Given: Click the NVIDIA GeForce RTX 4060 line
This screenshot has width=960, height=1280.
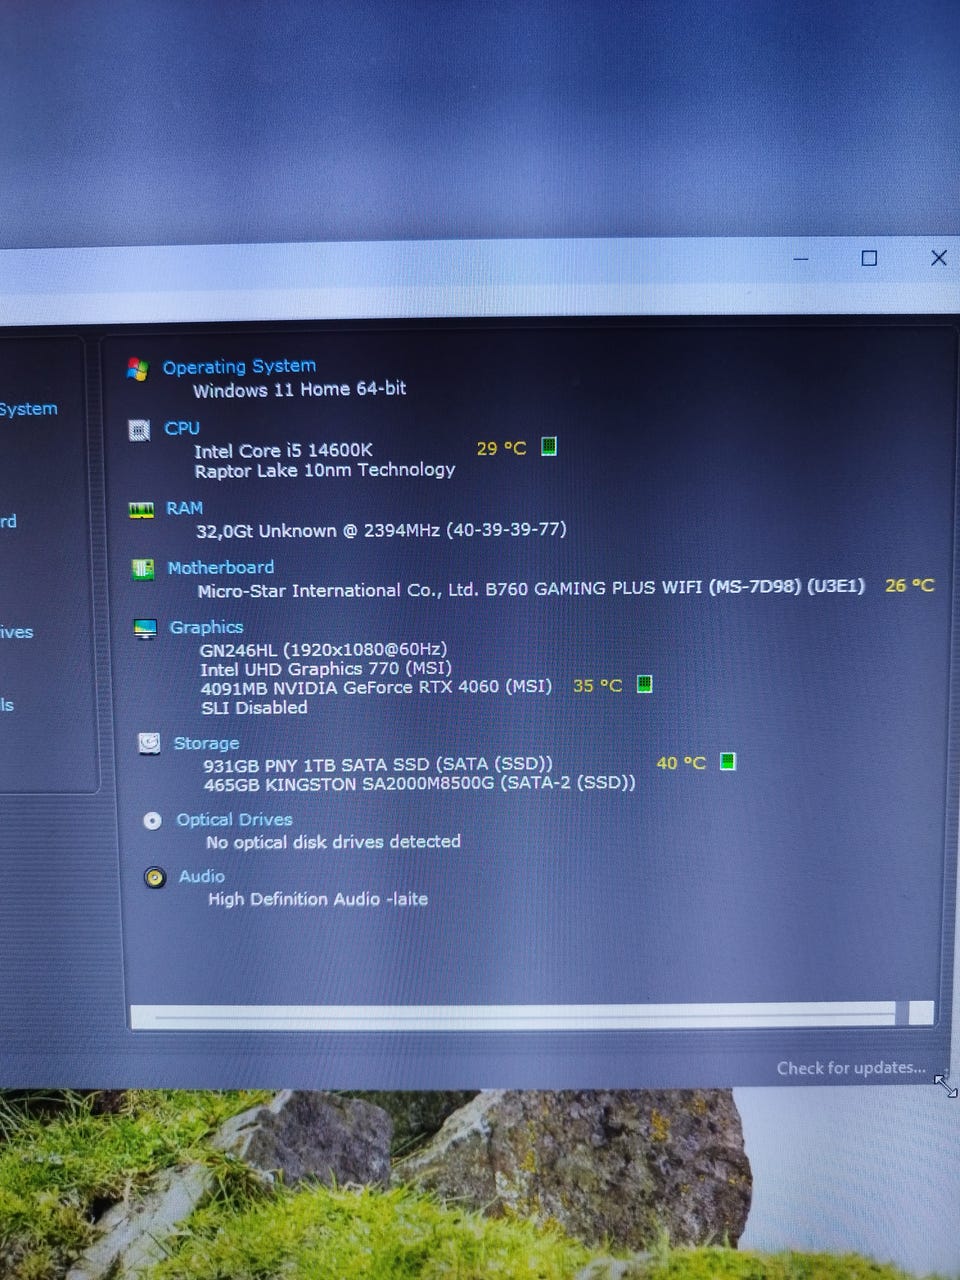Looking at the screenshot, I should point(376,687).
